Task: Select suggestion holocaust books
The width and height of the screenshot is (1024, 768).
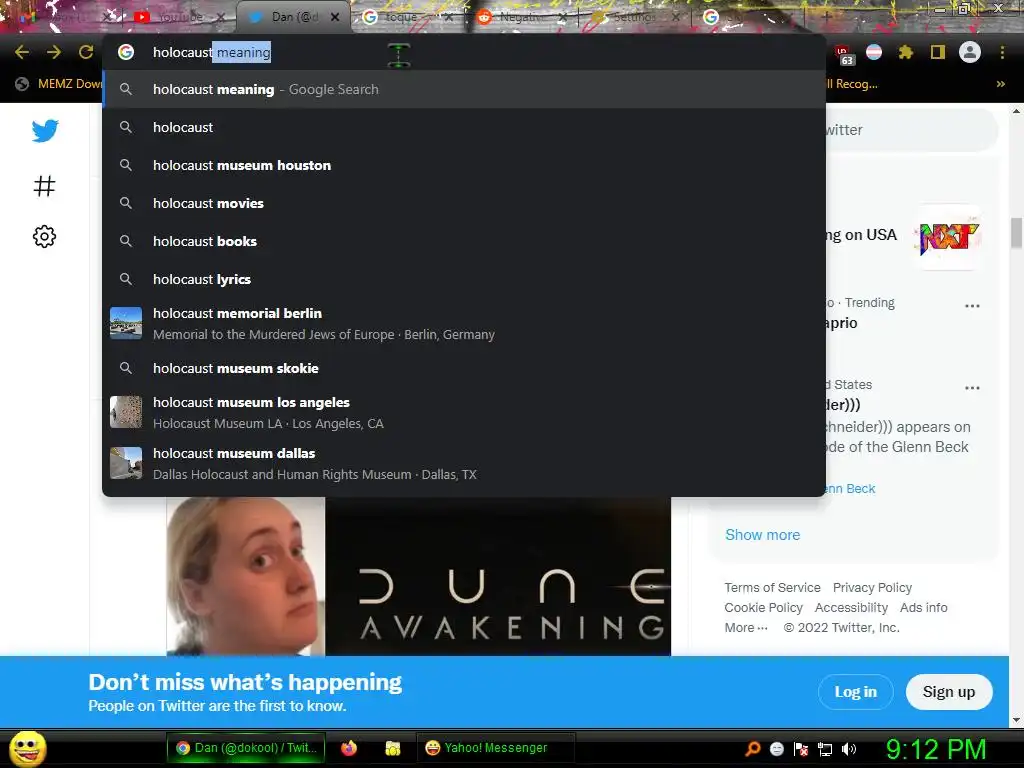Action: (x=464, y=241)
